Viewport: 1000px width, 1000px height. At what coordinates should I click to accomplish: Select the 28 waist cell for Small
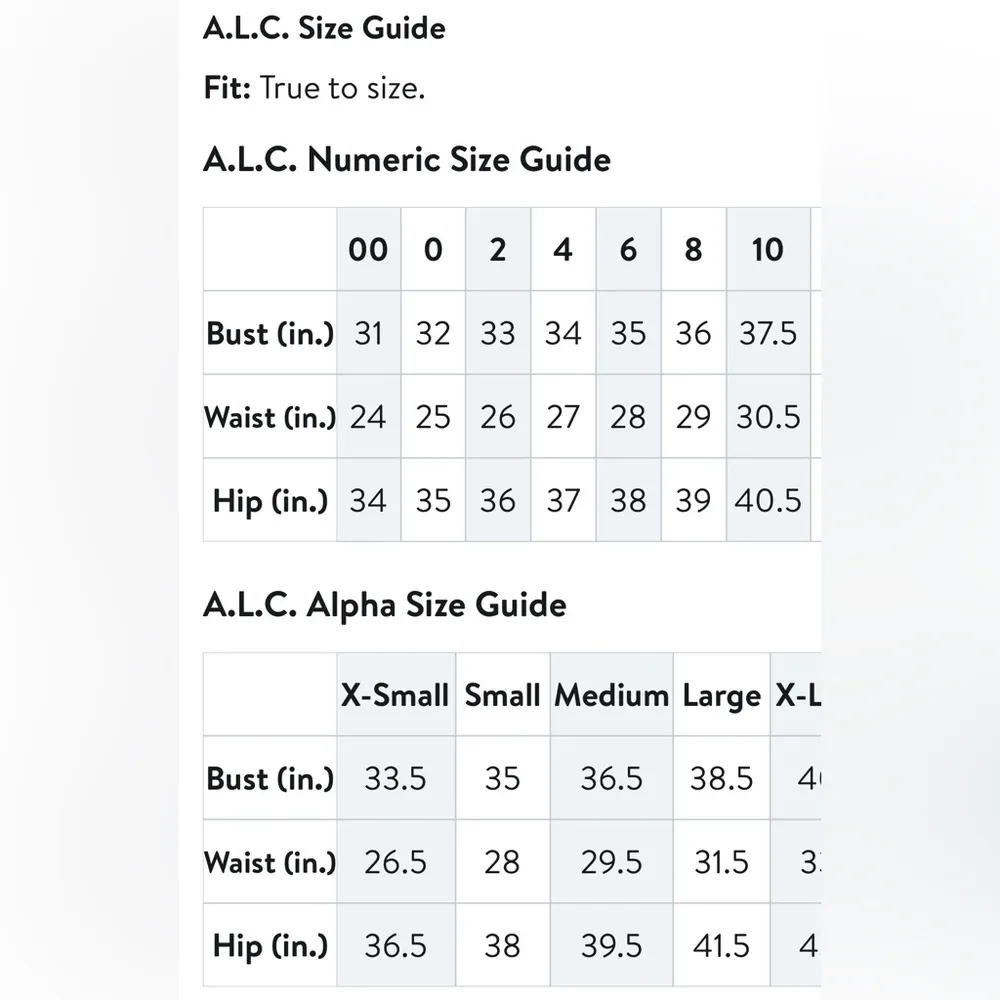click(502, 862)
